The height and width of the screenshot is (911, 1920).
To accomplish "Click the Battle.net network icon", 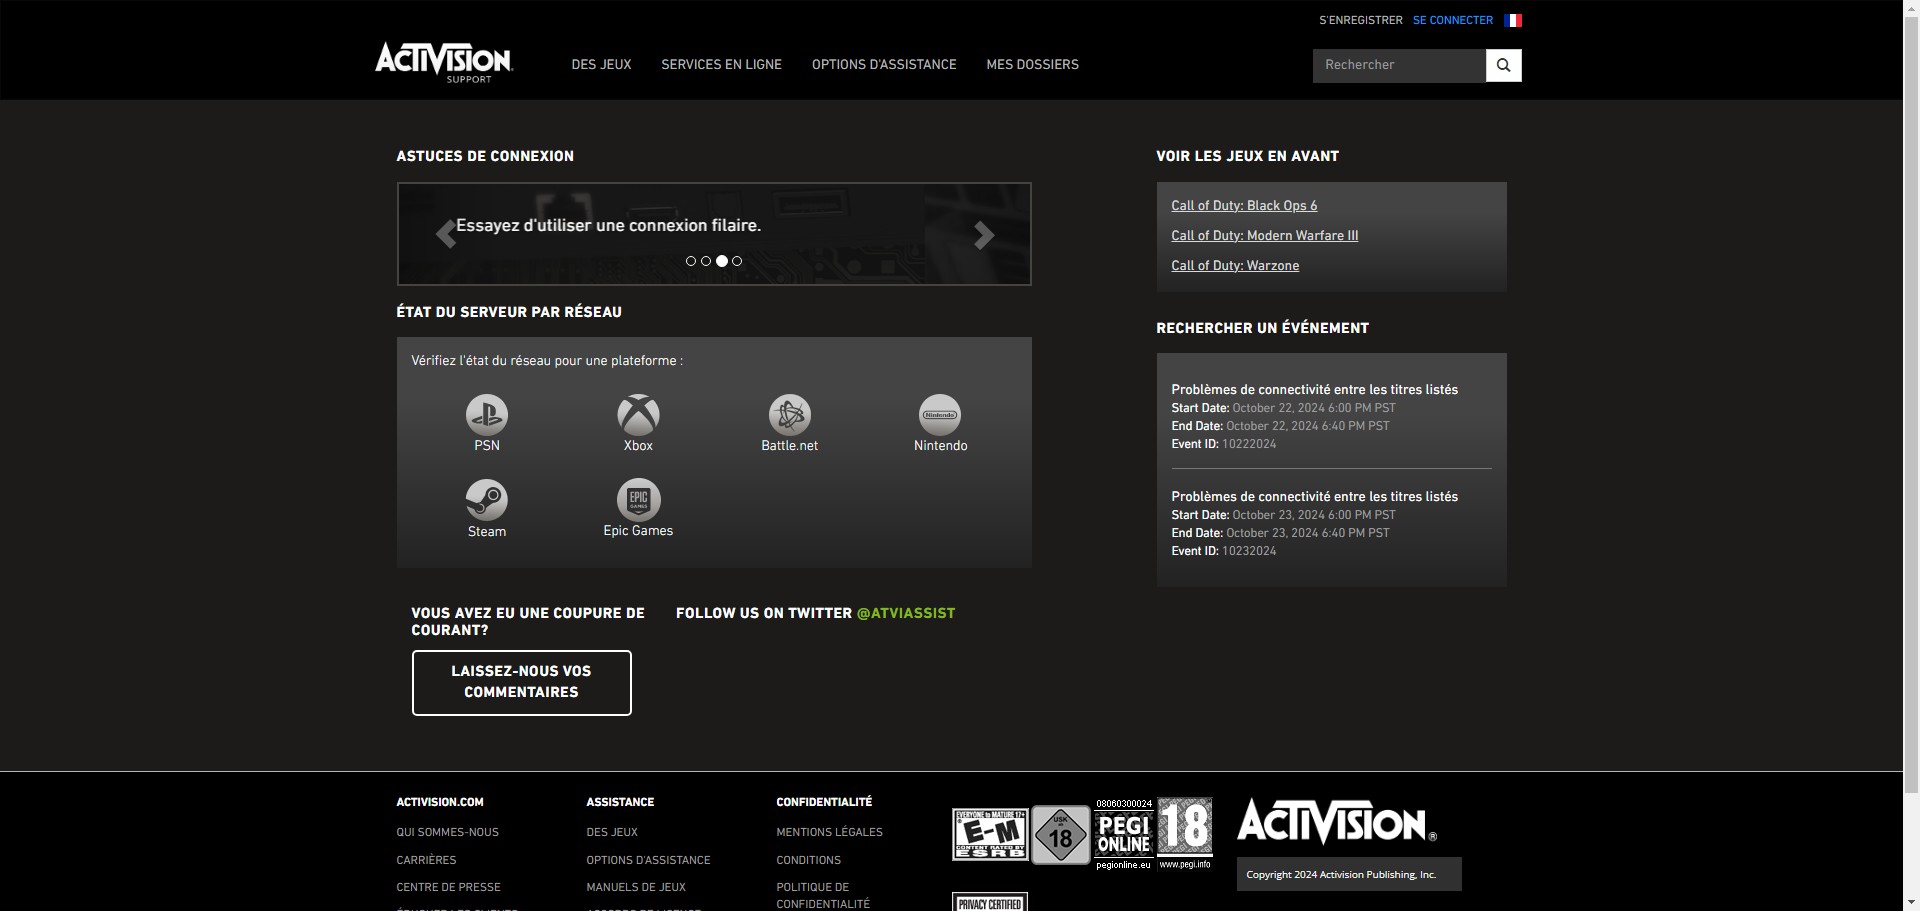I will click(789, 415).
